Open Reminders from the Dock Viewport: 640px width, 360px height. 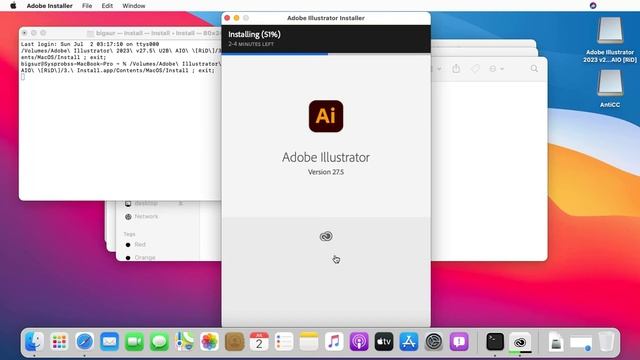284,342
